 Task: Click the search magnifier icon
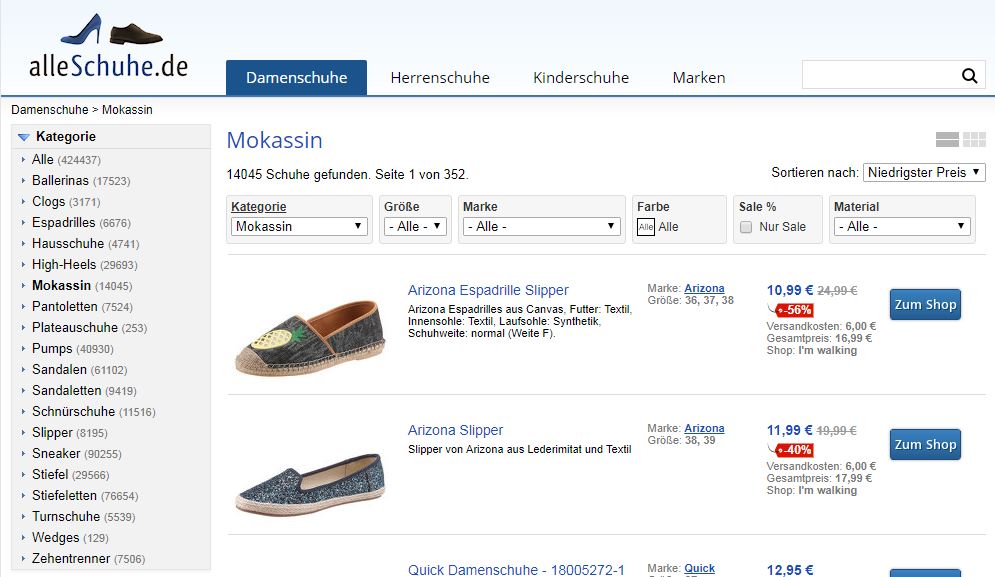[x=968, y=76]
